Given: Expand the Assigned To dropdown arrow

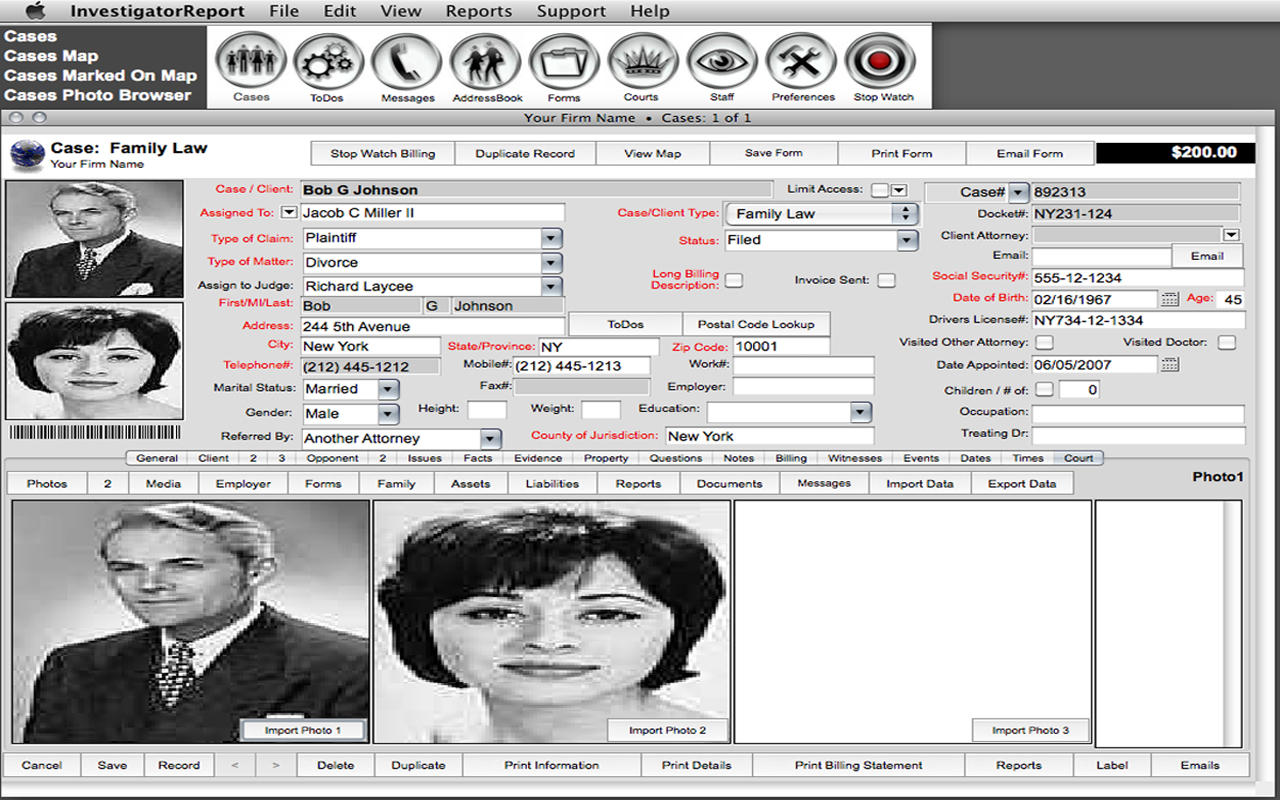Looking at the screenshot, I should pos(289,212).
